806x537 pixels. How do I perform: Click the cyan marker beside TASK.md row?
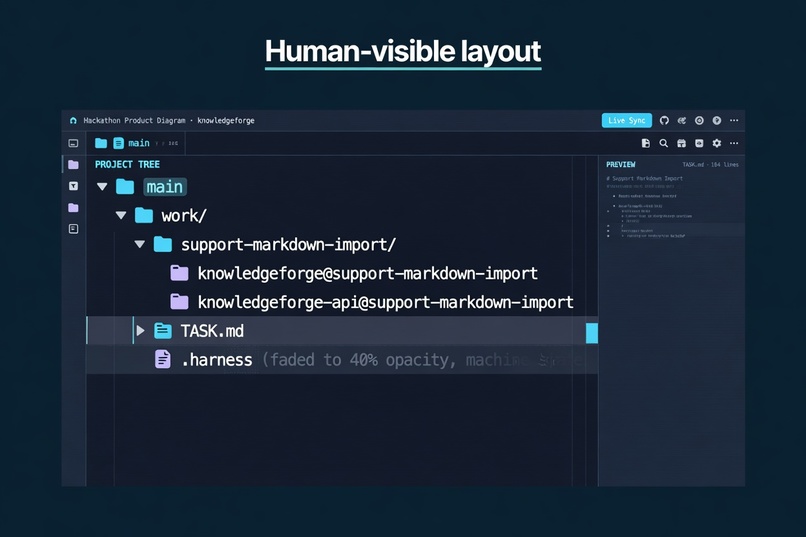pos(592,333)
